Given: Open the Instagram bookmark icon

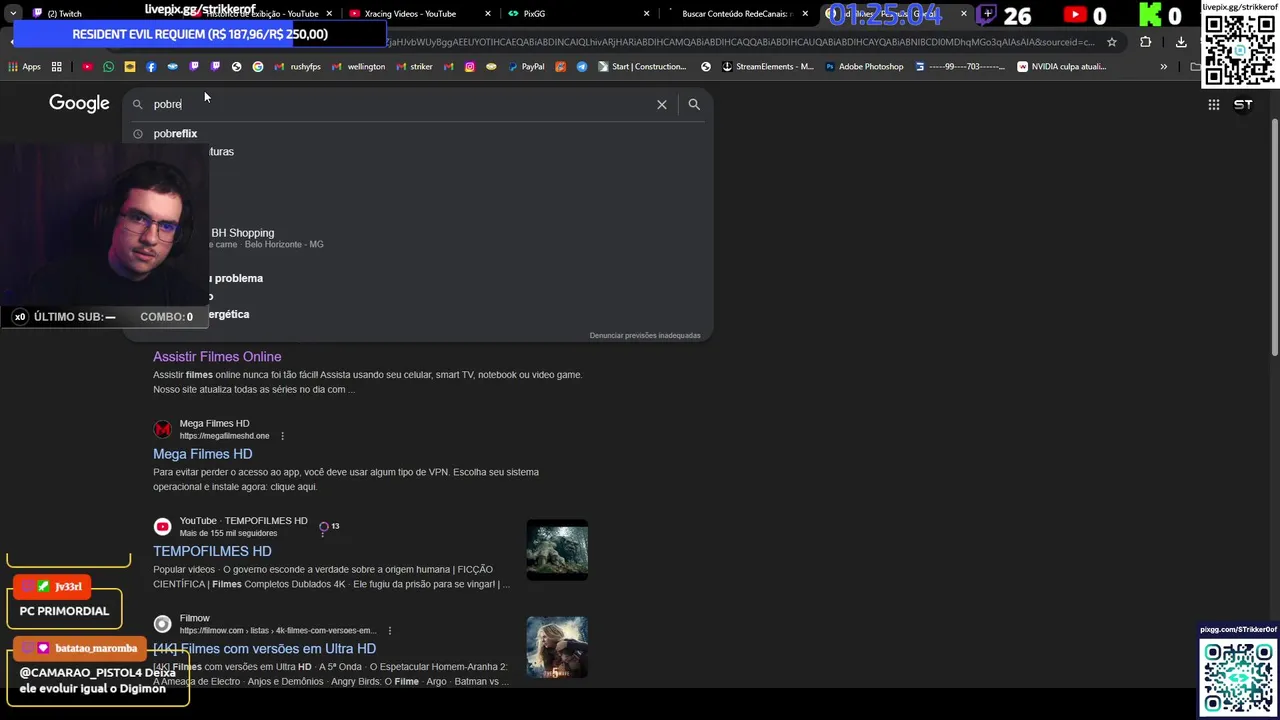Looking at the screenshot, I should tap(470, 67).
